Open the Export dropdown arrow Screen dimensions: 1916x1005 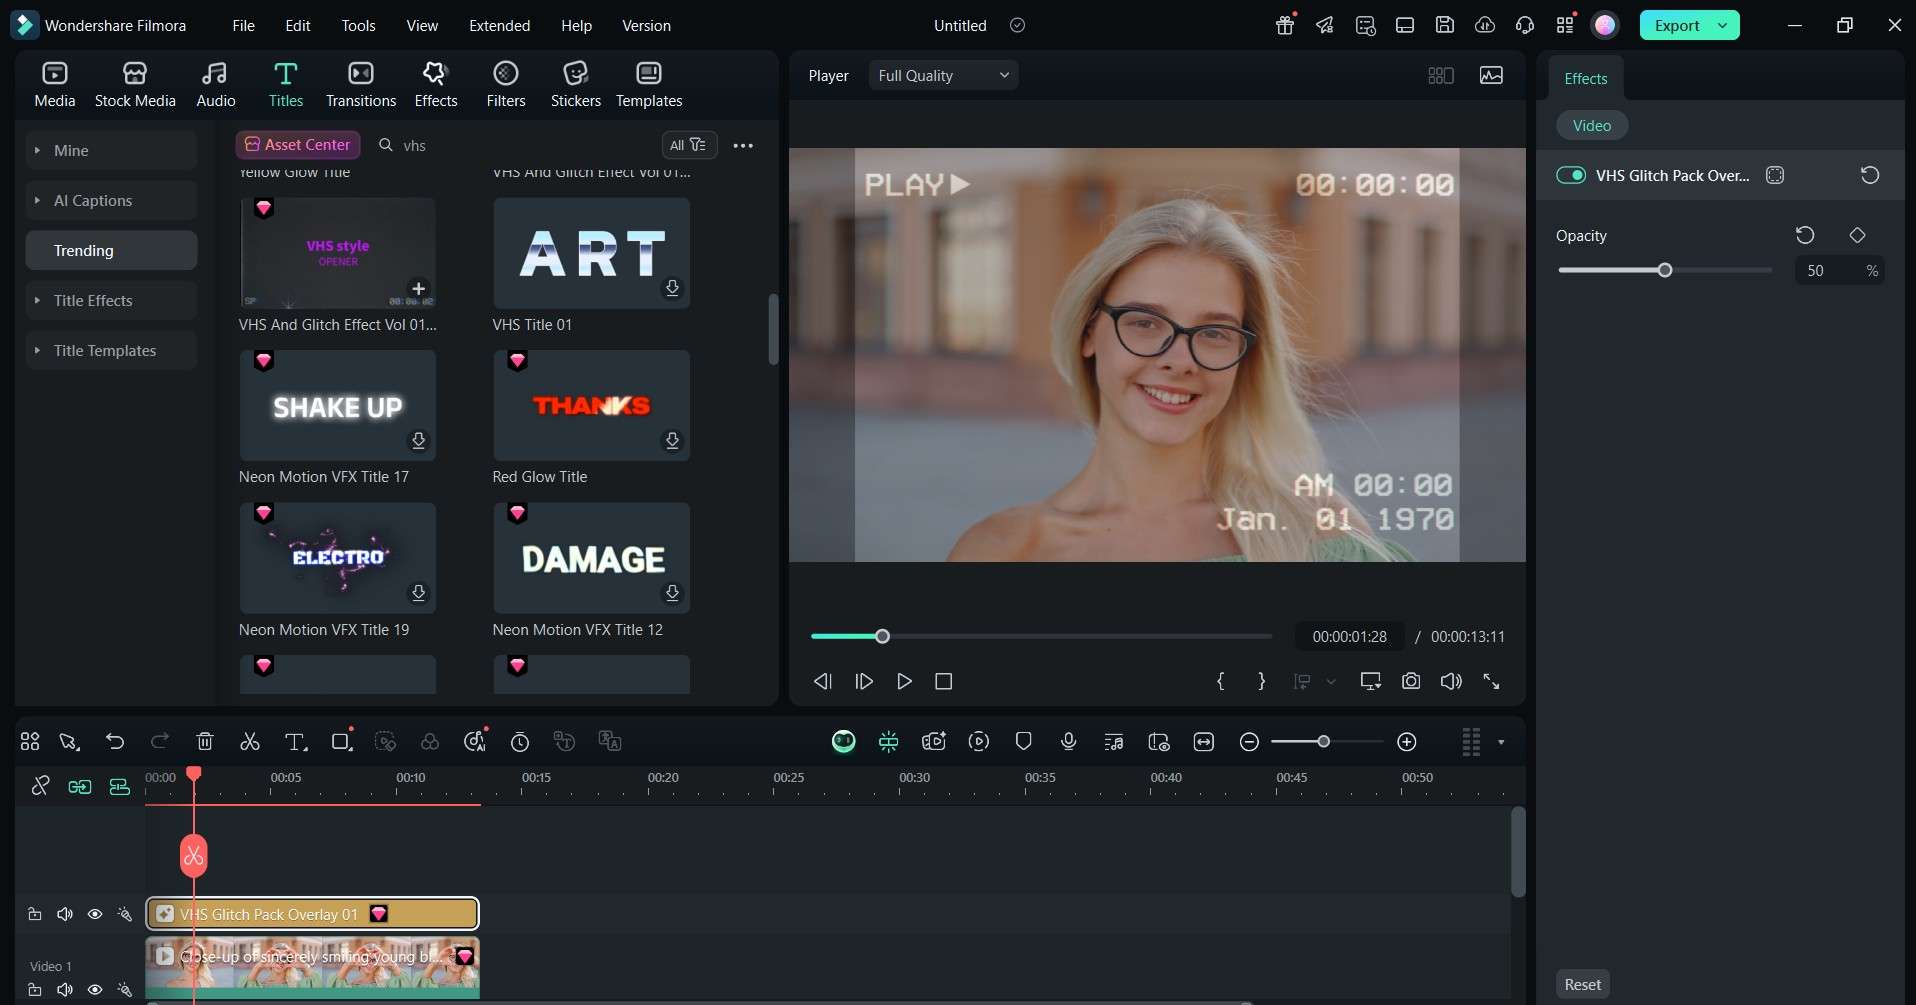click(1722, 25)
